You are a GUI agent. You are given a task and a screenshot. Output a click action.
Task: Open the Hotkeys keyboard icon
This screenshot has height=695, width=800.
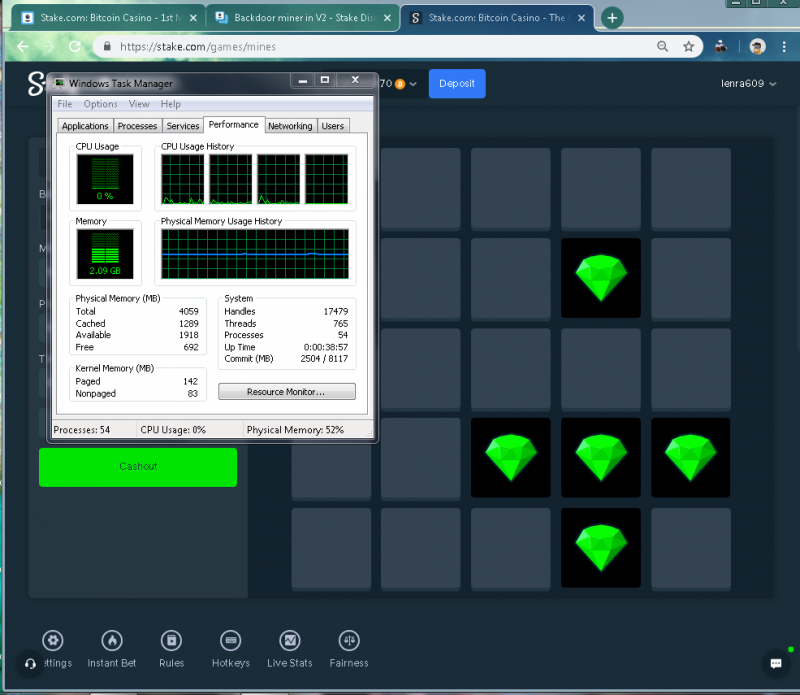[231, 640]
